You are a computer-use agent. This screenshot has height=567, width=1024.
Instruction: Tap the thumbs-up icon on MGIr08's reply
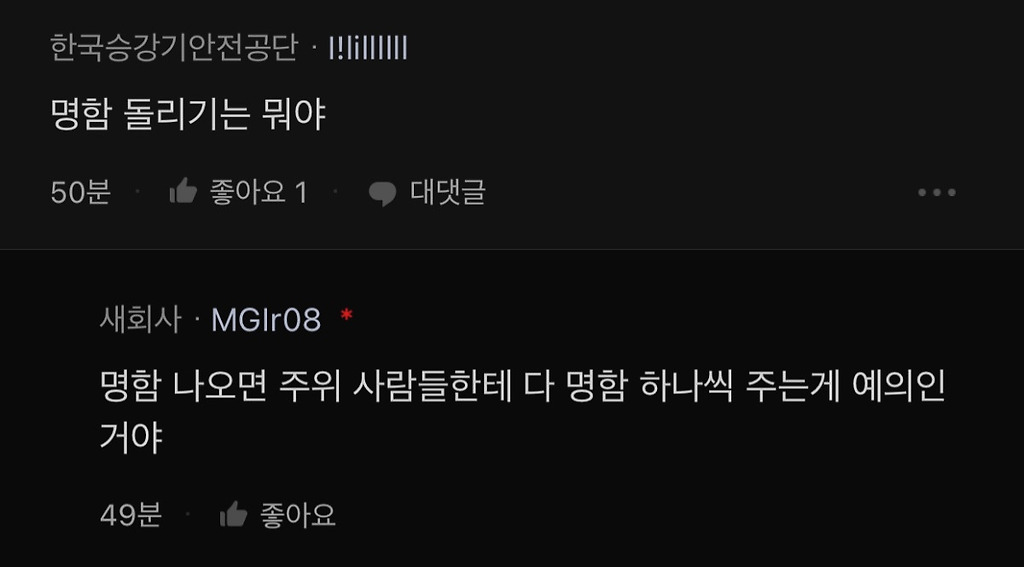[x=234, y=515]
